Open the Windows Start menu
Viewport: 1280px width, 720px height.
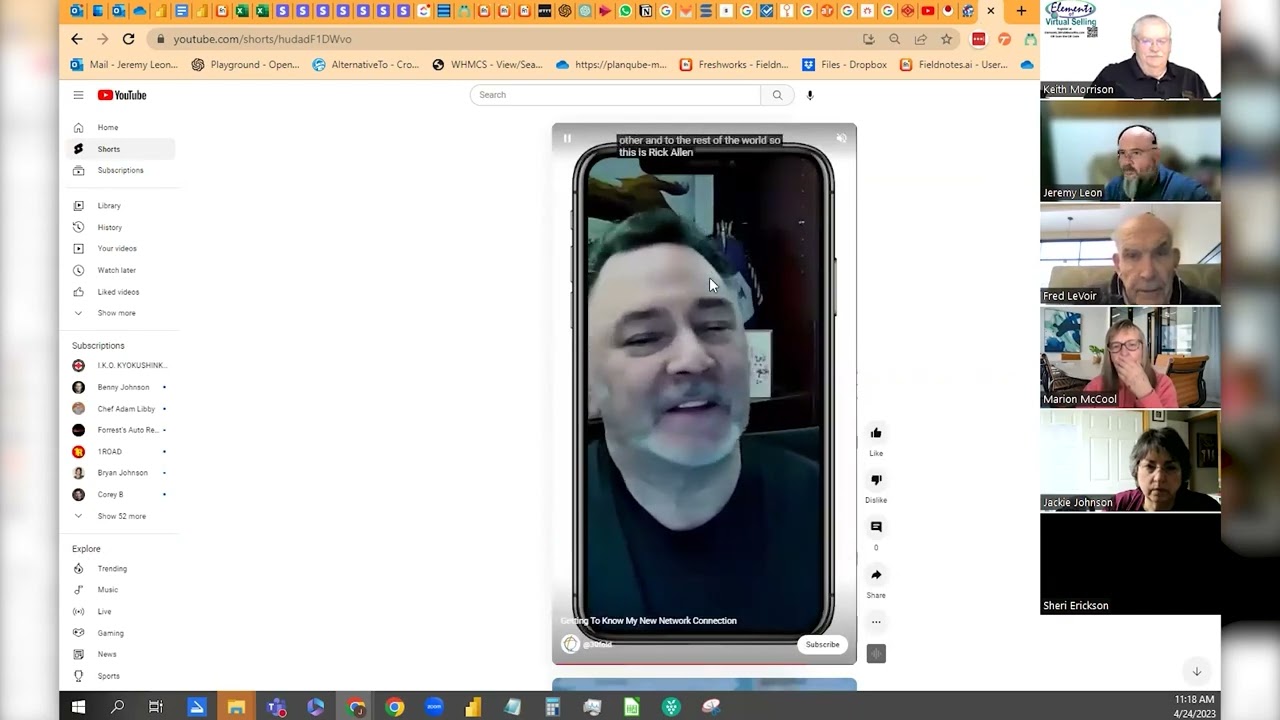point(78,707)
